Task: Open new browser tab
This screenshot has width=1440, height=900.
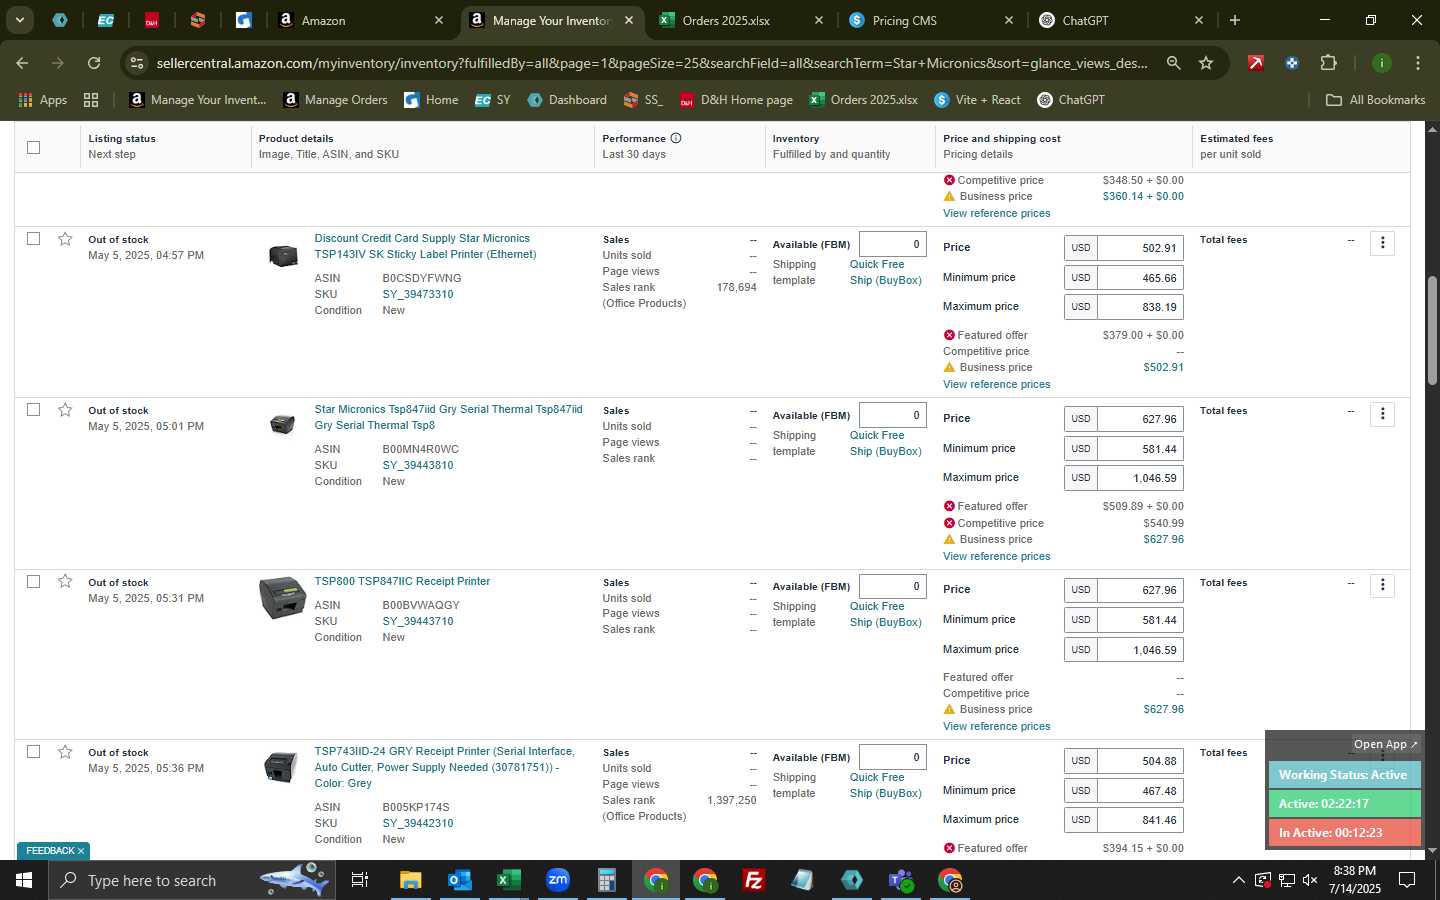Action: [x=1235, y=20]
